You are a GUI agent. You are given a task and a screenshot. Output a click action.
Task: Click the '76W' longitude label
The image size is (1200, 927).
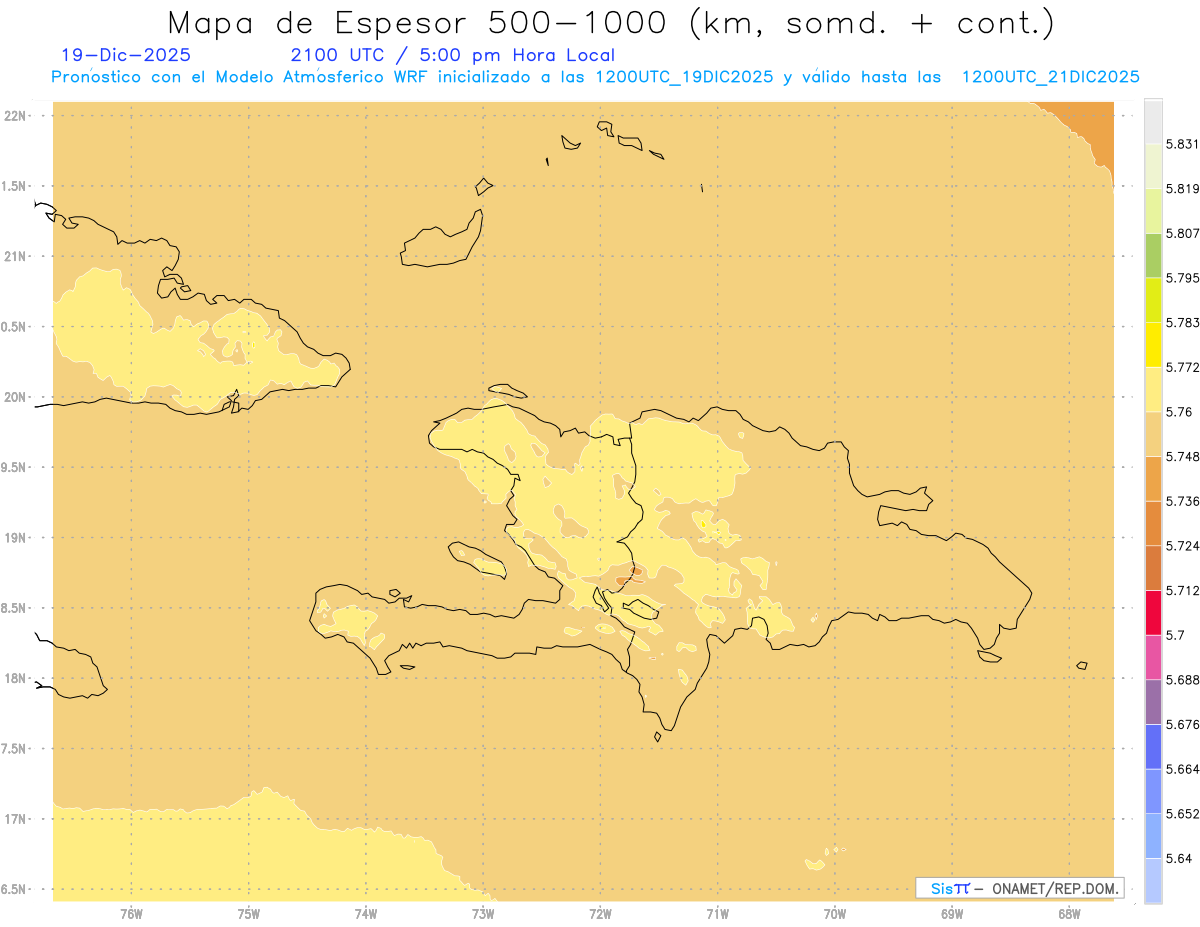131,913
